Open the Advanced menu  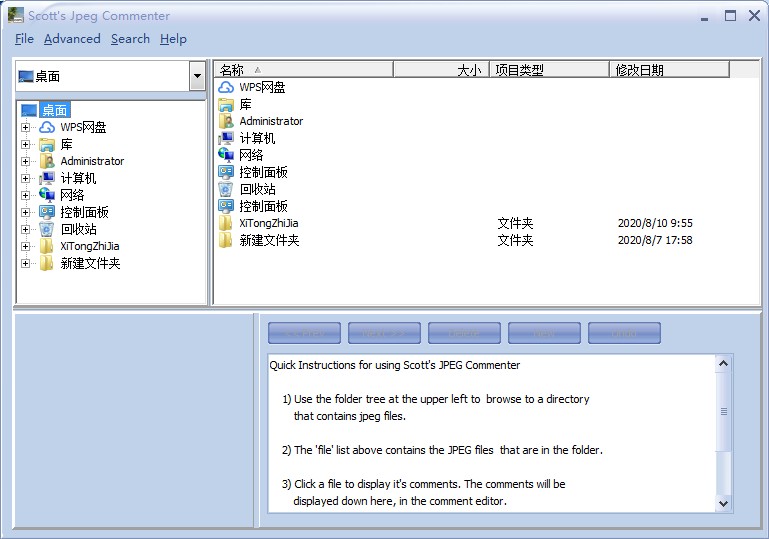(x=72, y=39)
